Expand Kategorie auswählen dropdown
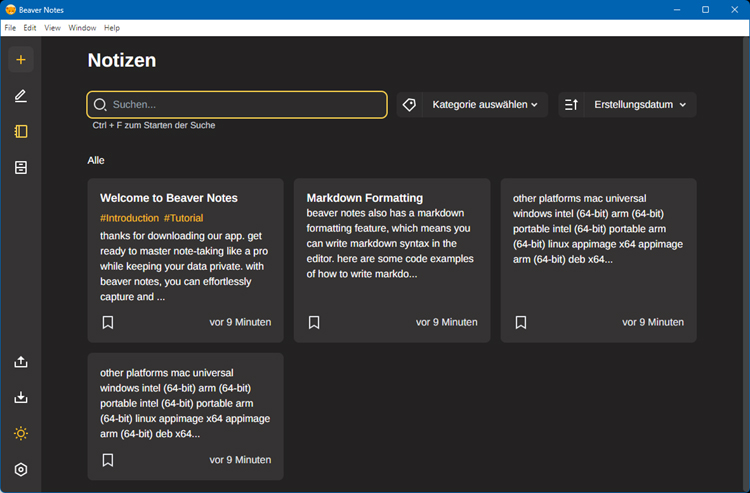Viewport: 750px width, 493px height. coord(485,105)
